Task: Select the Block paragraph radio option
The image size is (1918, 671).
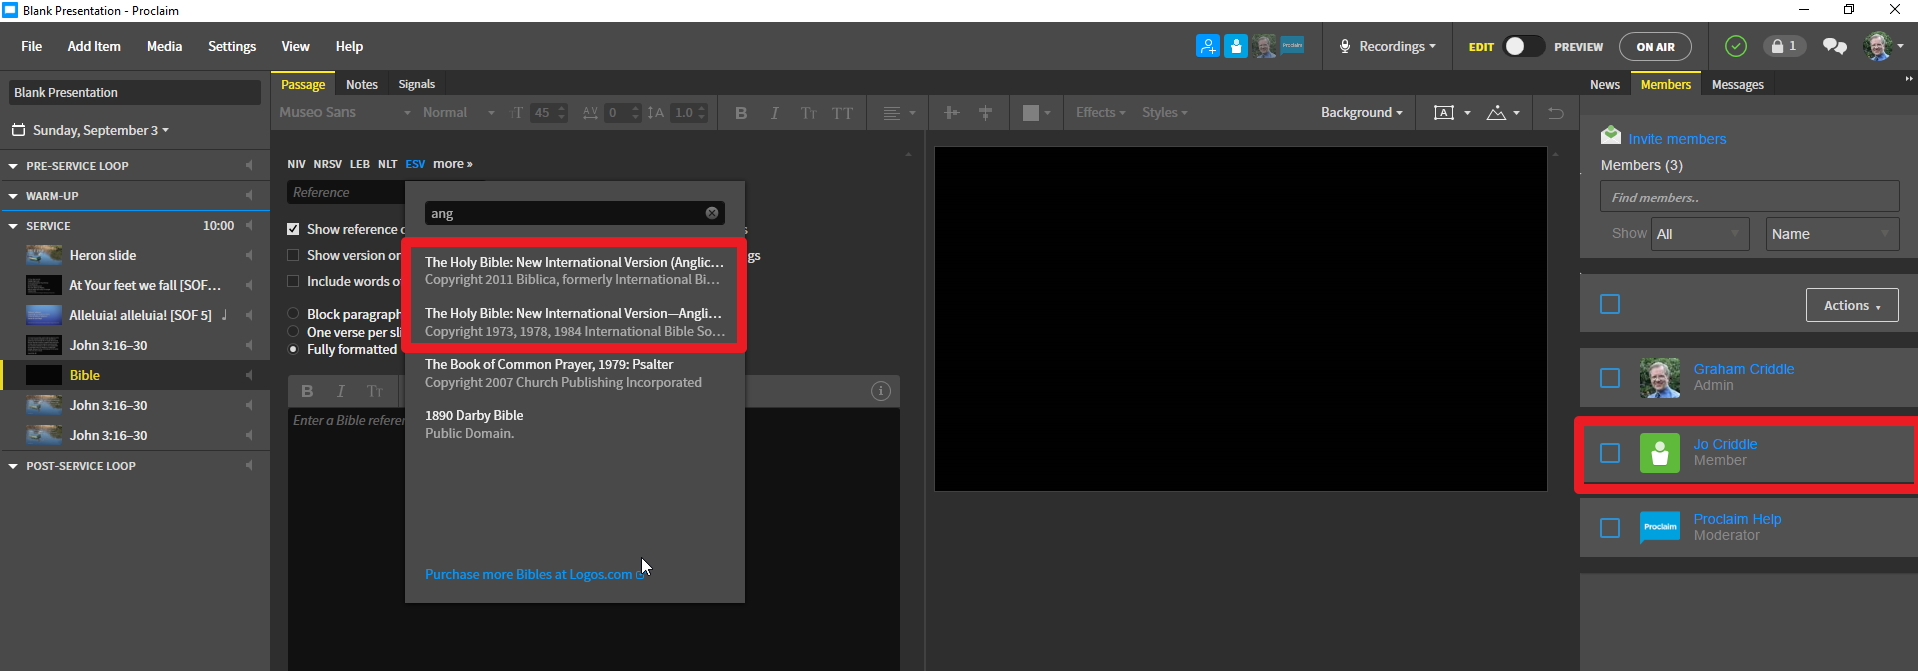Action: pyautogui.click(x=293, y=314)
